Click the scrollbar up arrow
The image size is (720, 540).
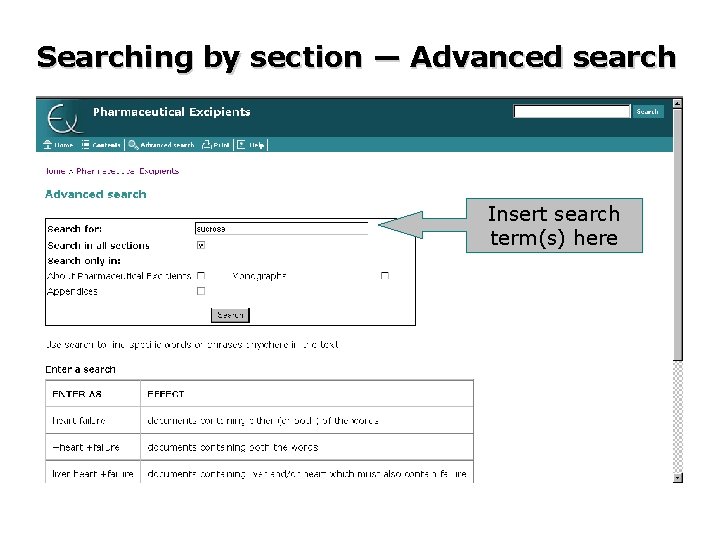(x=677, y=104)
